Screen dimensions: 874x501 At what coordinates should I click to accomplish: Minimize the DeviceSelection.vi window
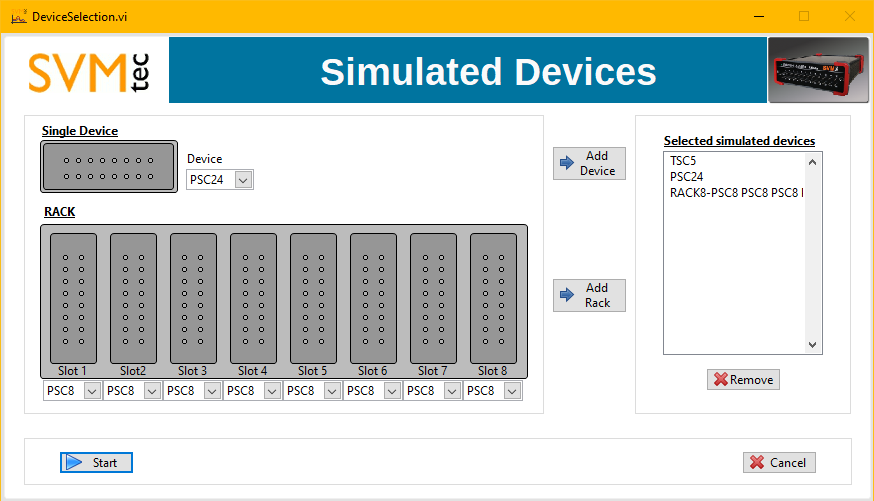tap(759, 16)
